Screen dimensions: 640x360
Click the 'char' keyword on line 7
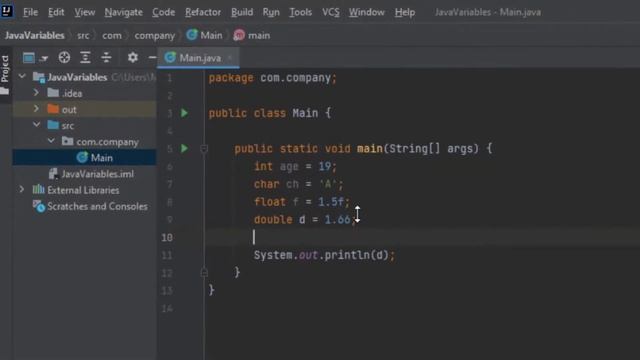(x=267, y=184)
